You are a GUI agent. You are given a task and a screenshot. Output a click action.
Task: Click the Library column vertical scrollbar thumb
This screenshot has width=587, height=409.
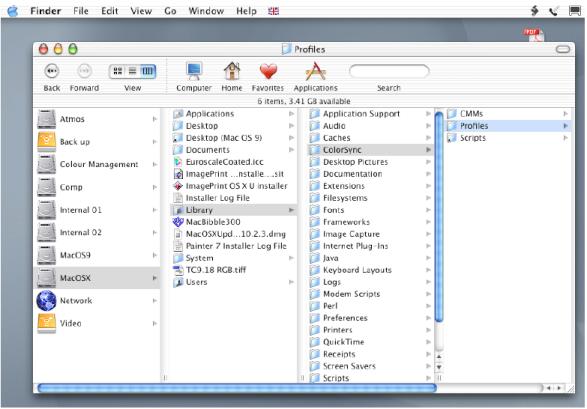click(x=439, y=217)
